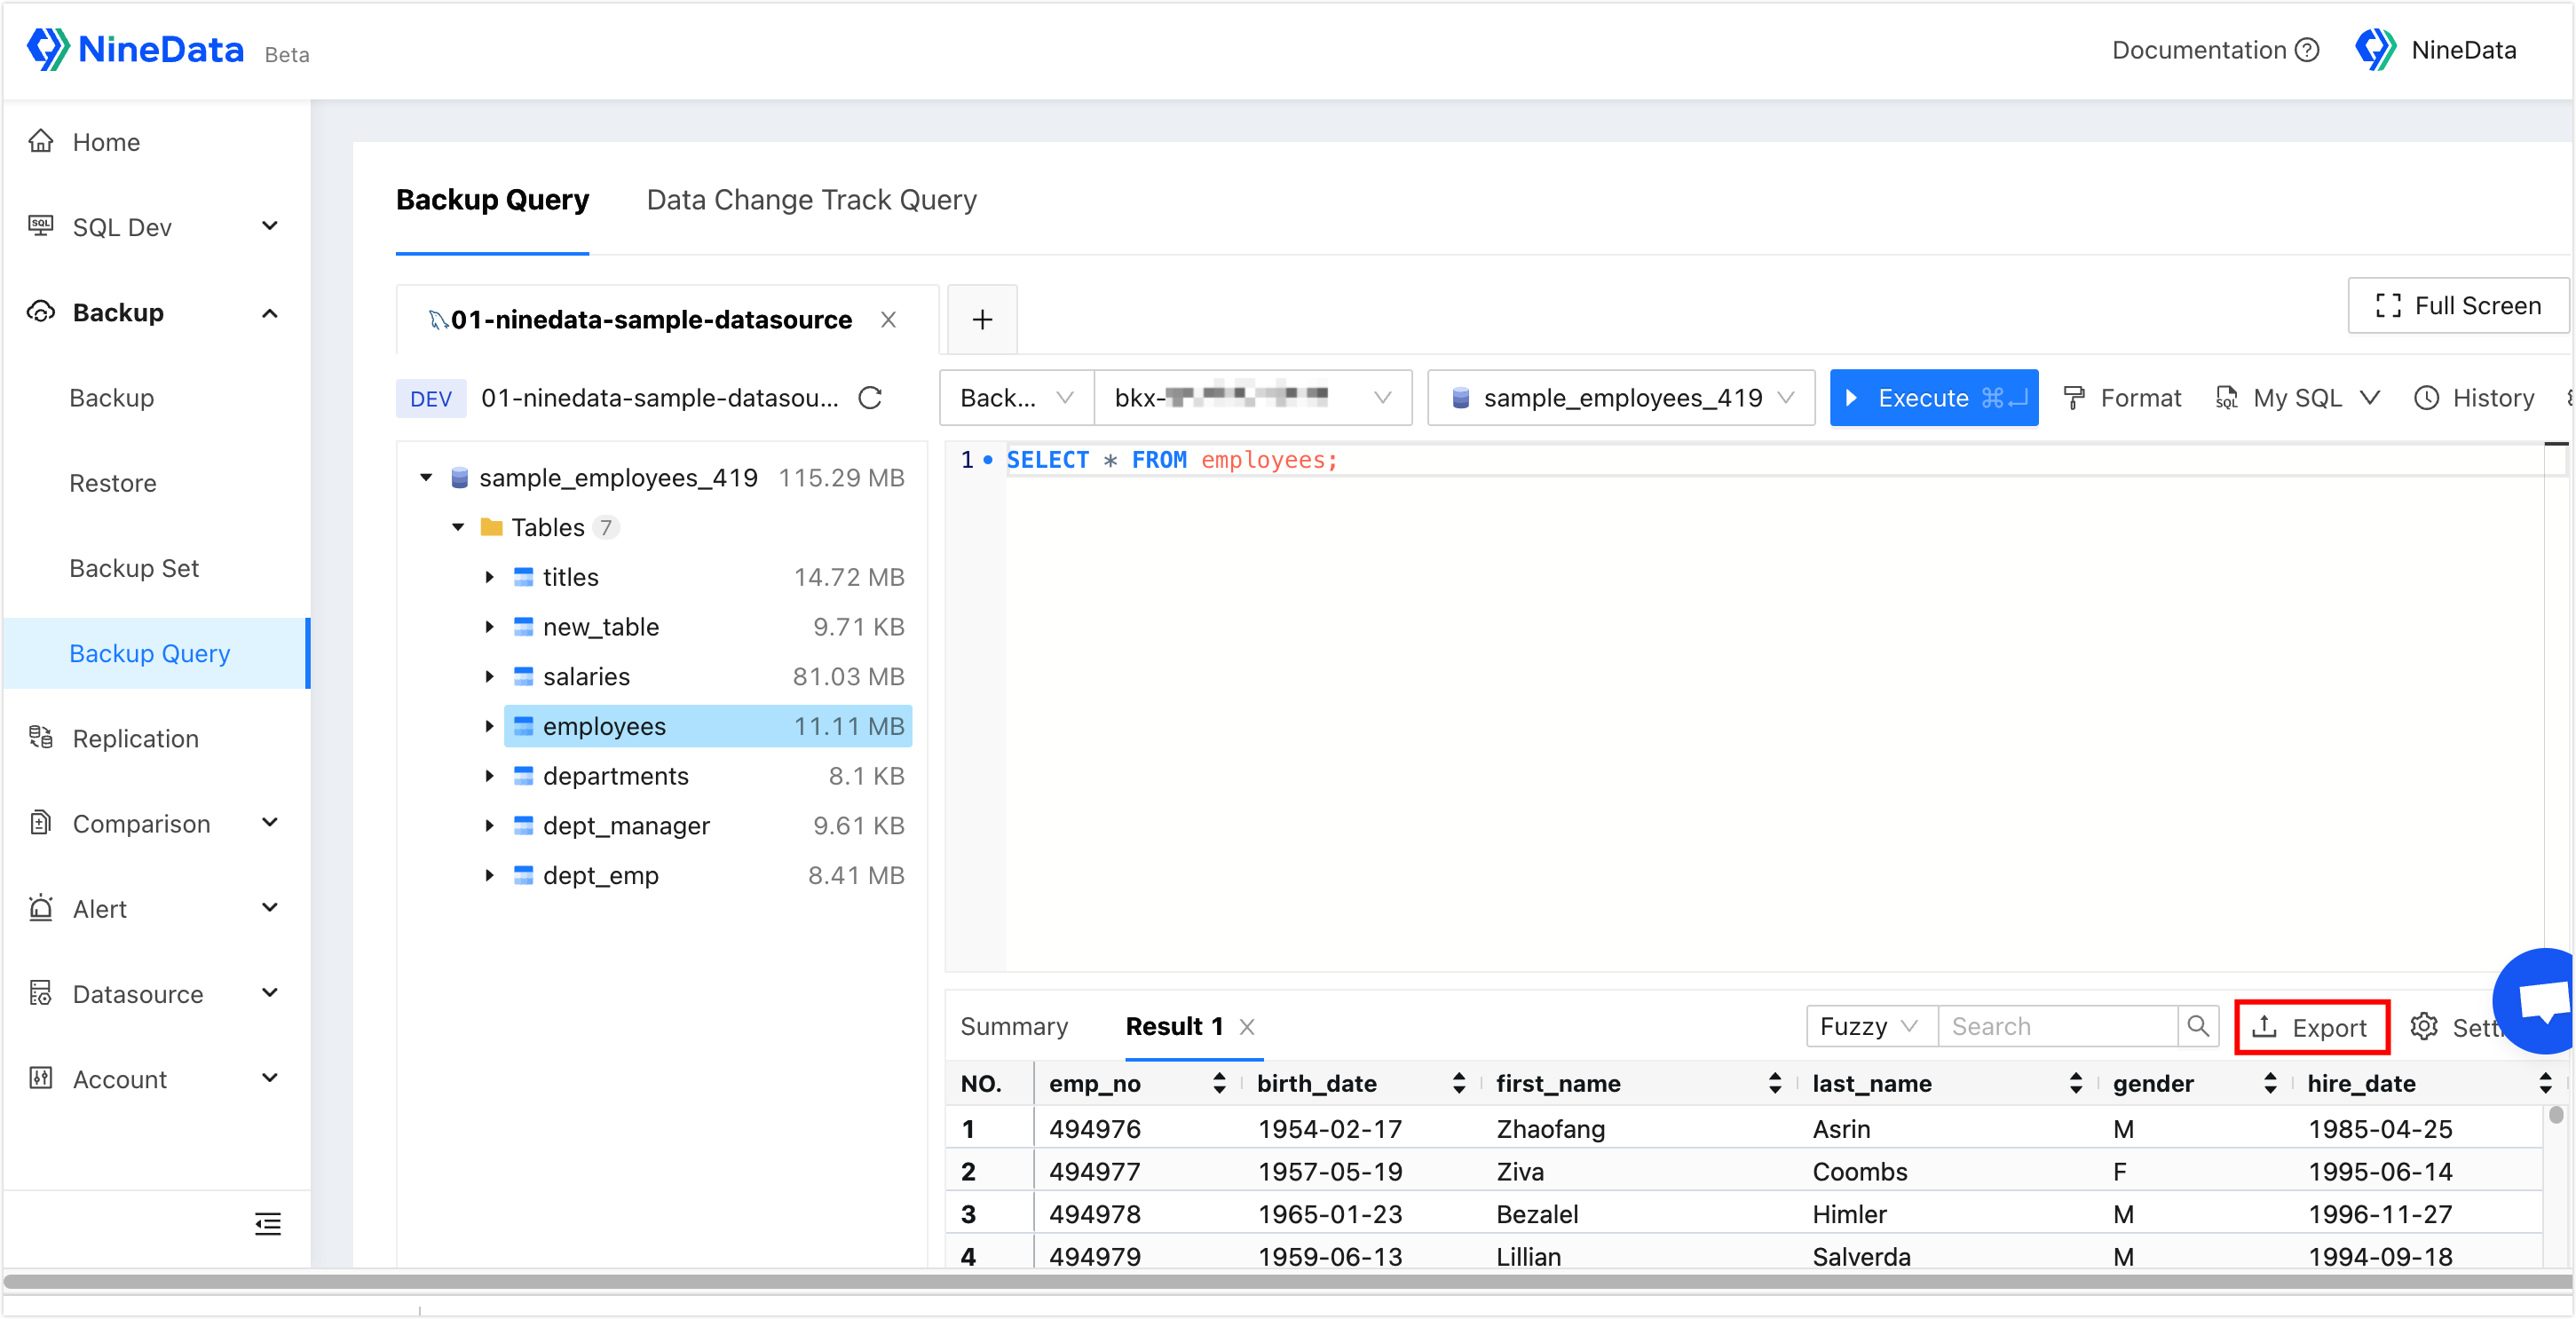The height and width of the screenshot is (1319, 2576).
Task: Click the Datasource sidebar icon
Action: [x=41, y=993]
